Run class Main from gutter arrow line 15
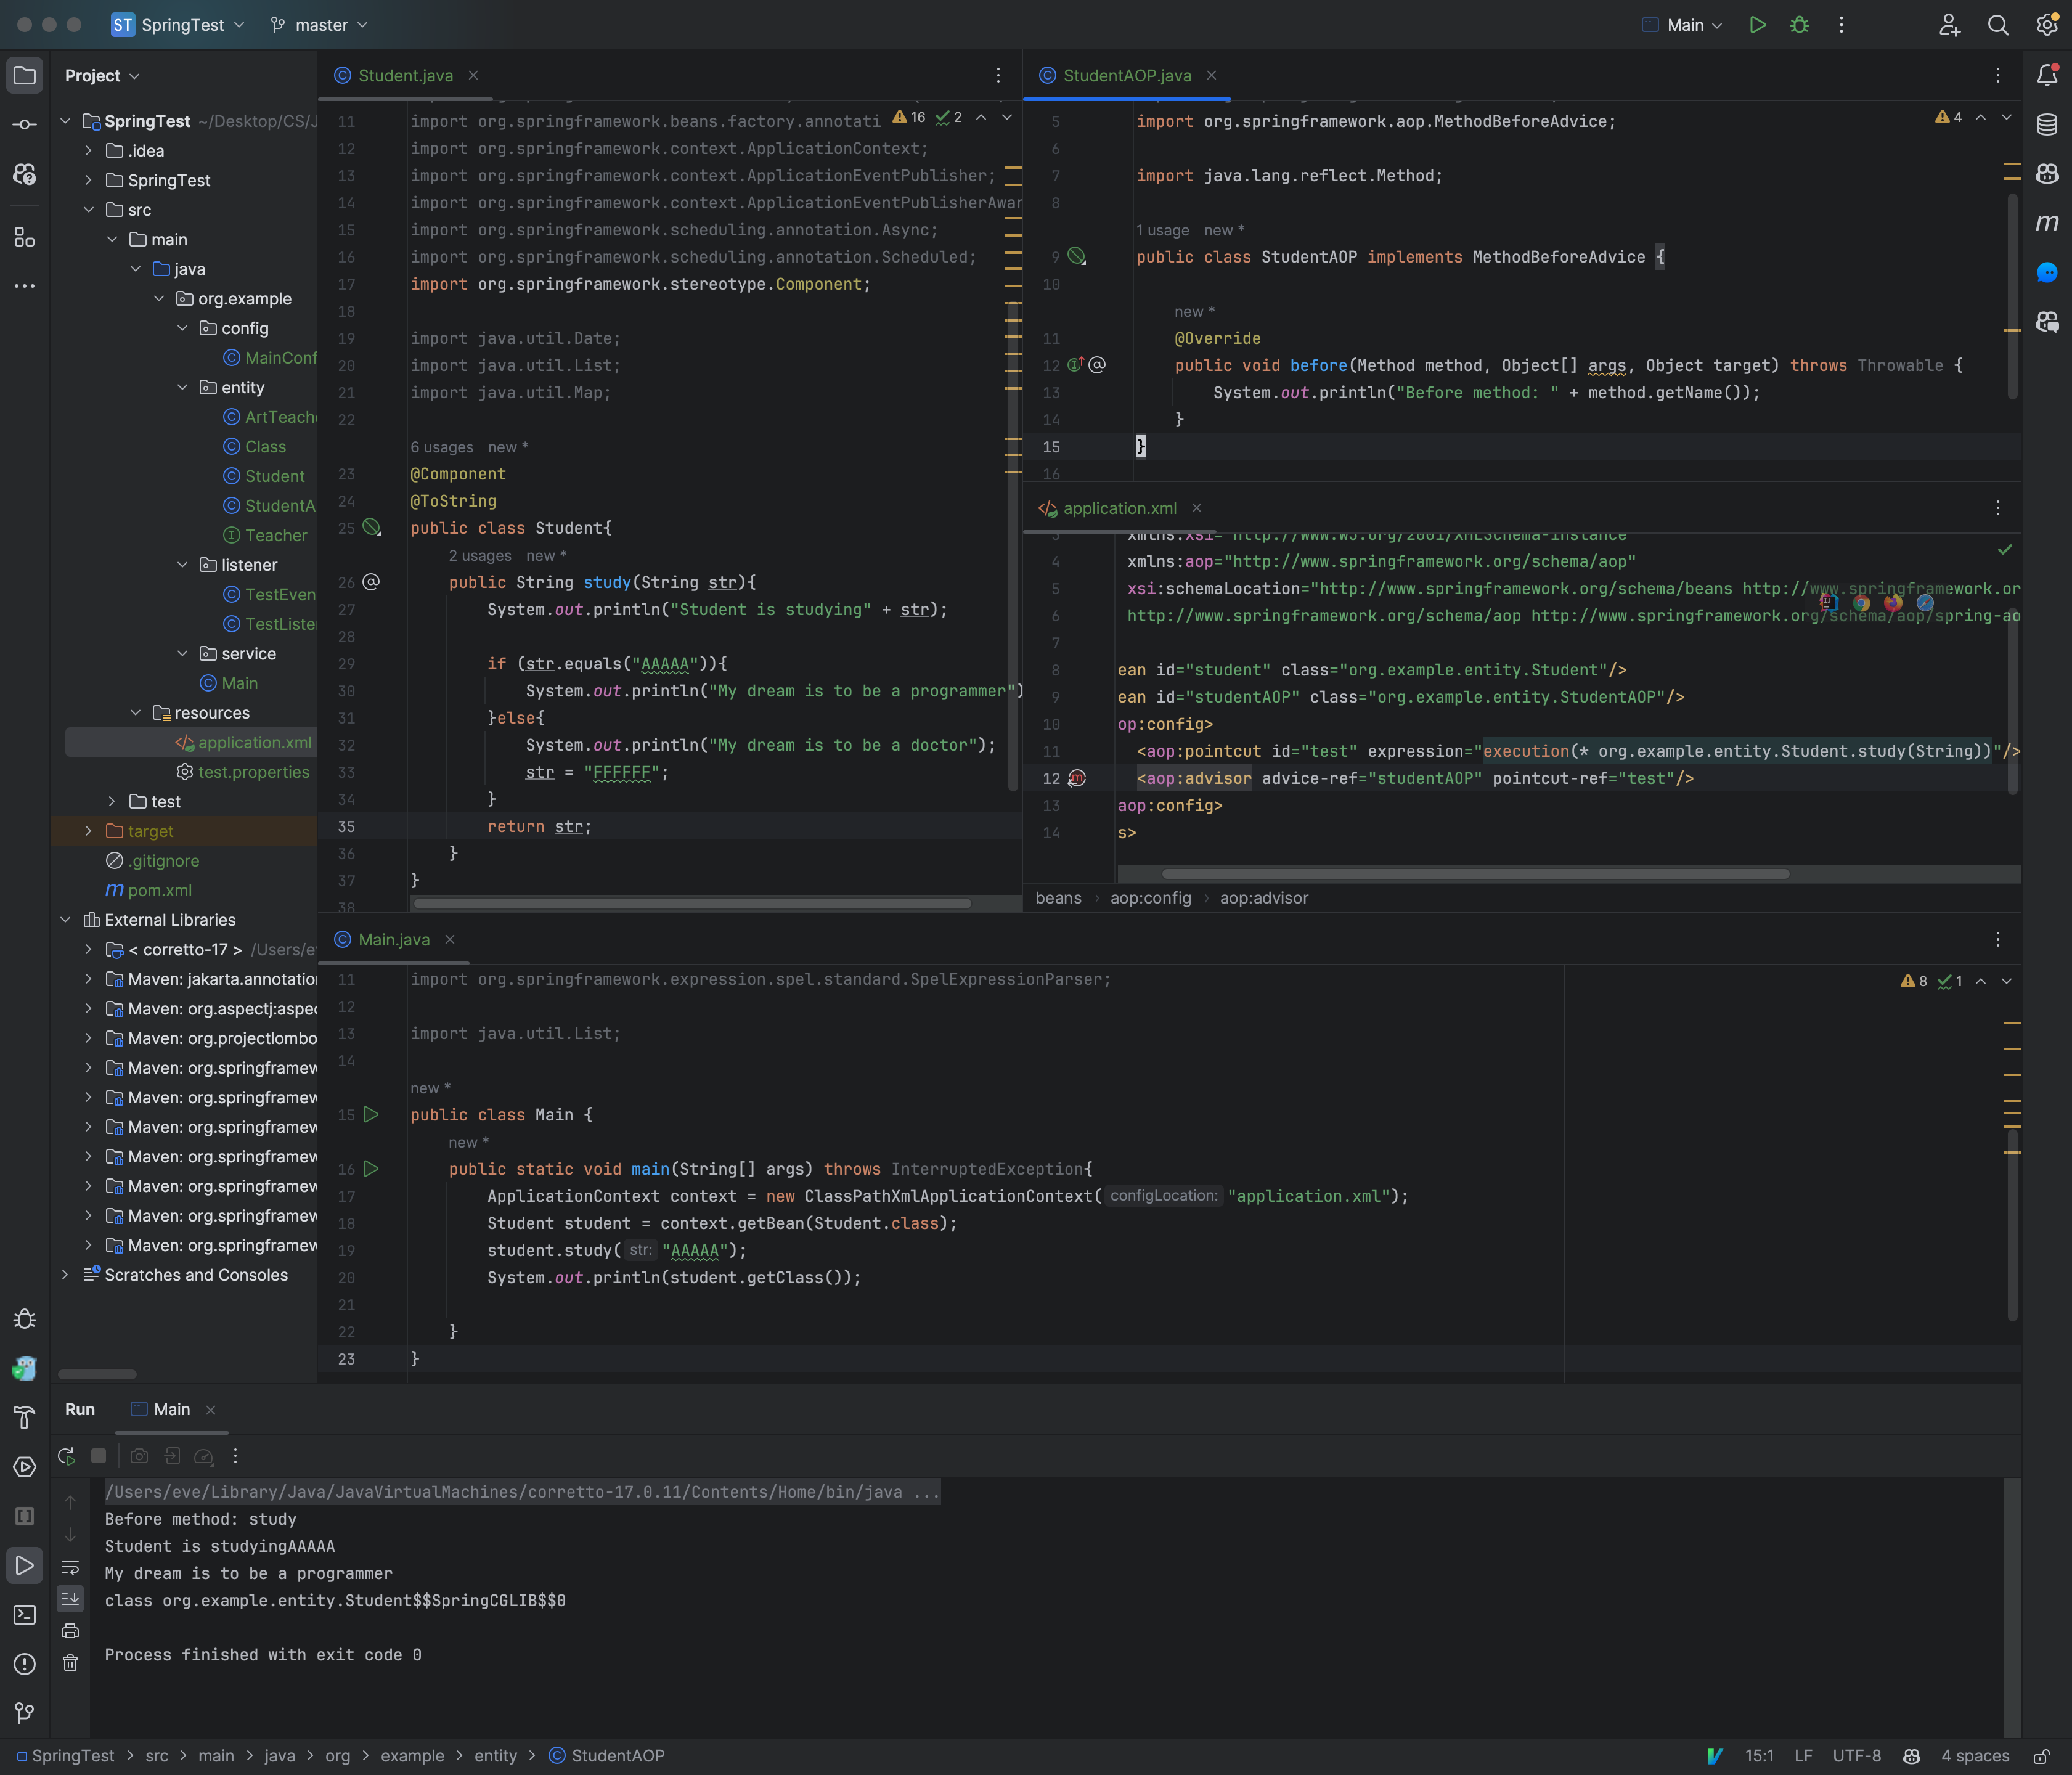 coord(371,1114)
